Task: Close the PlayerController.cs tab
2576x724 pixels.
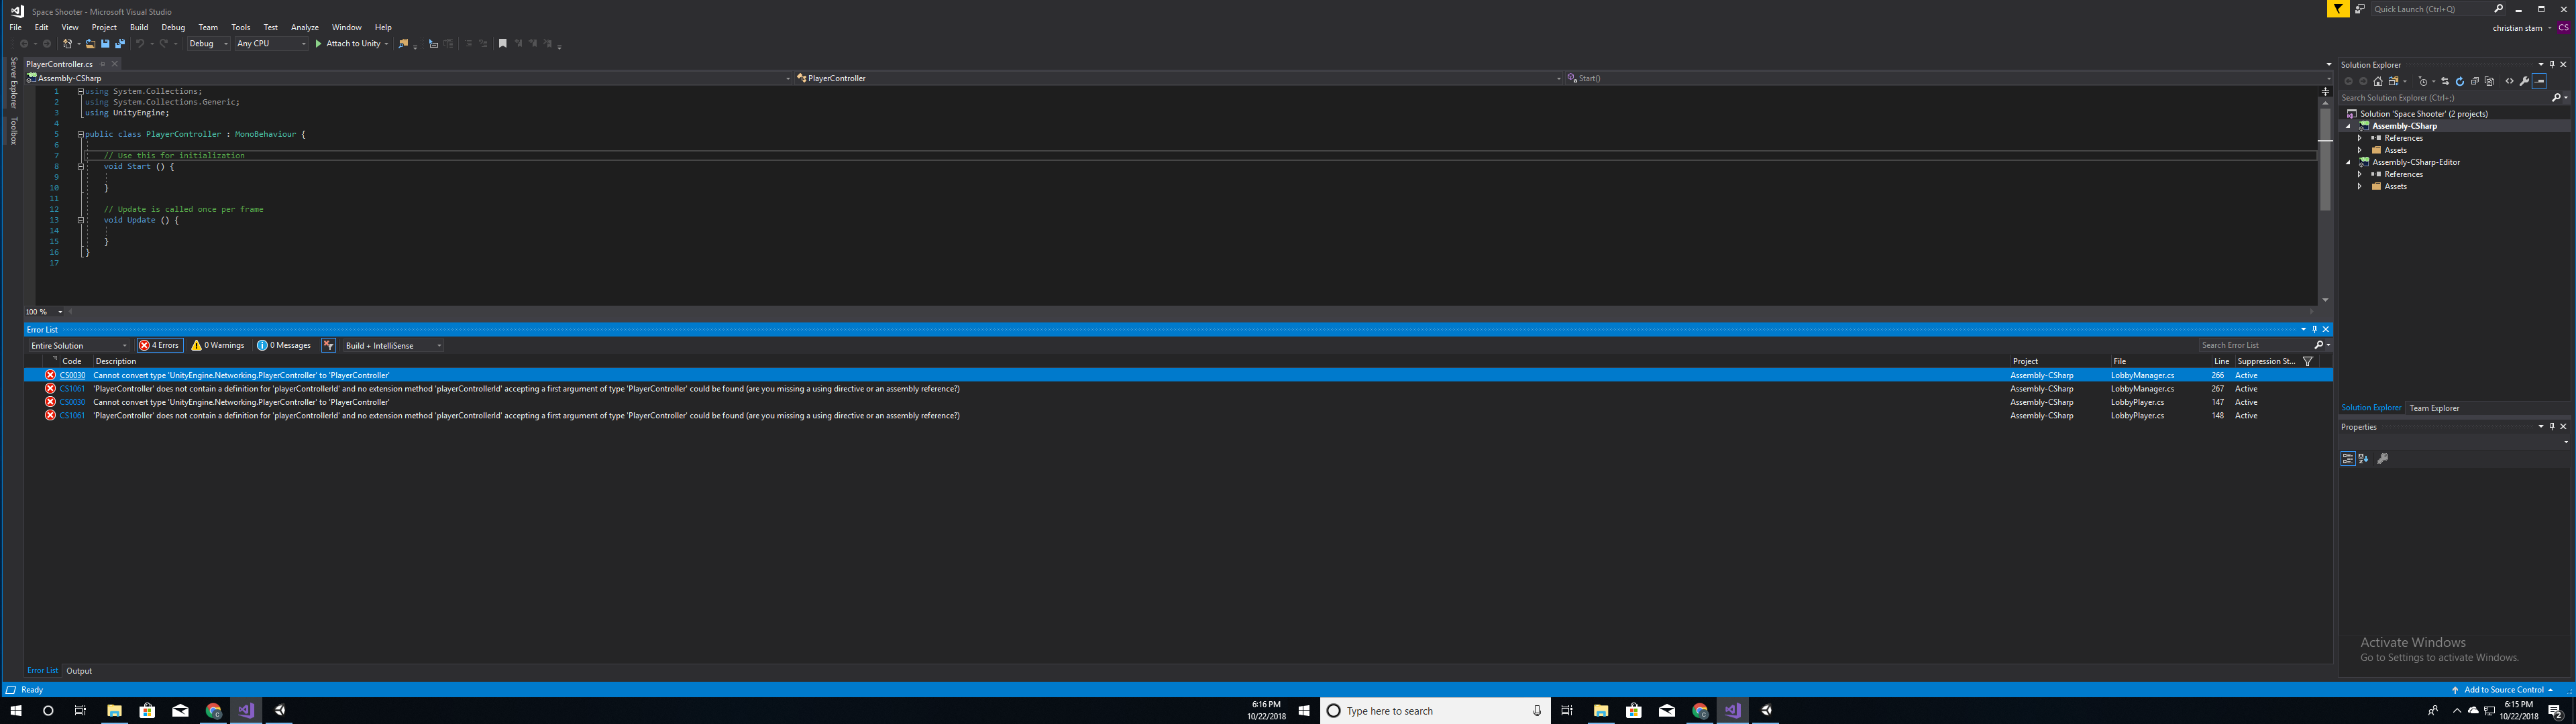Action: 114,64
